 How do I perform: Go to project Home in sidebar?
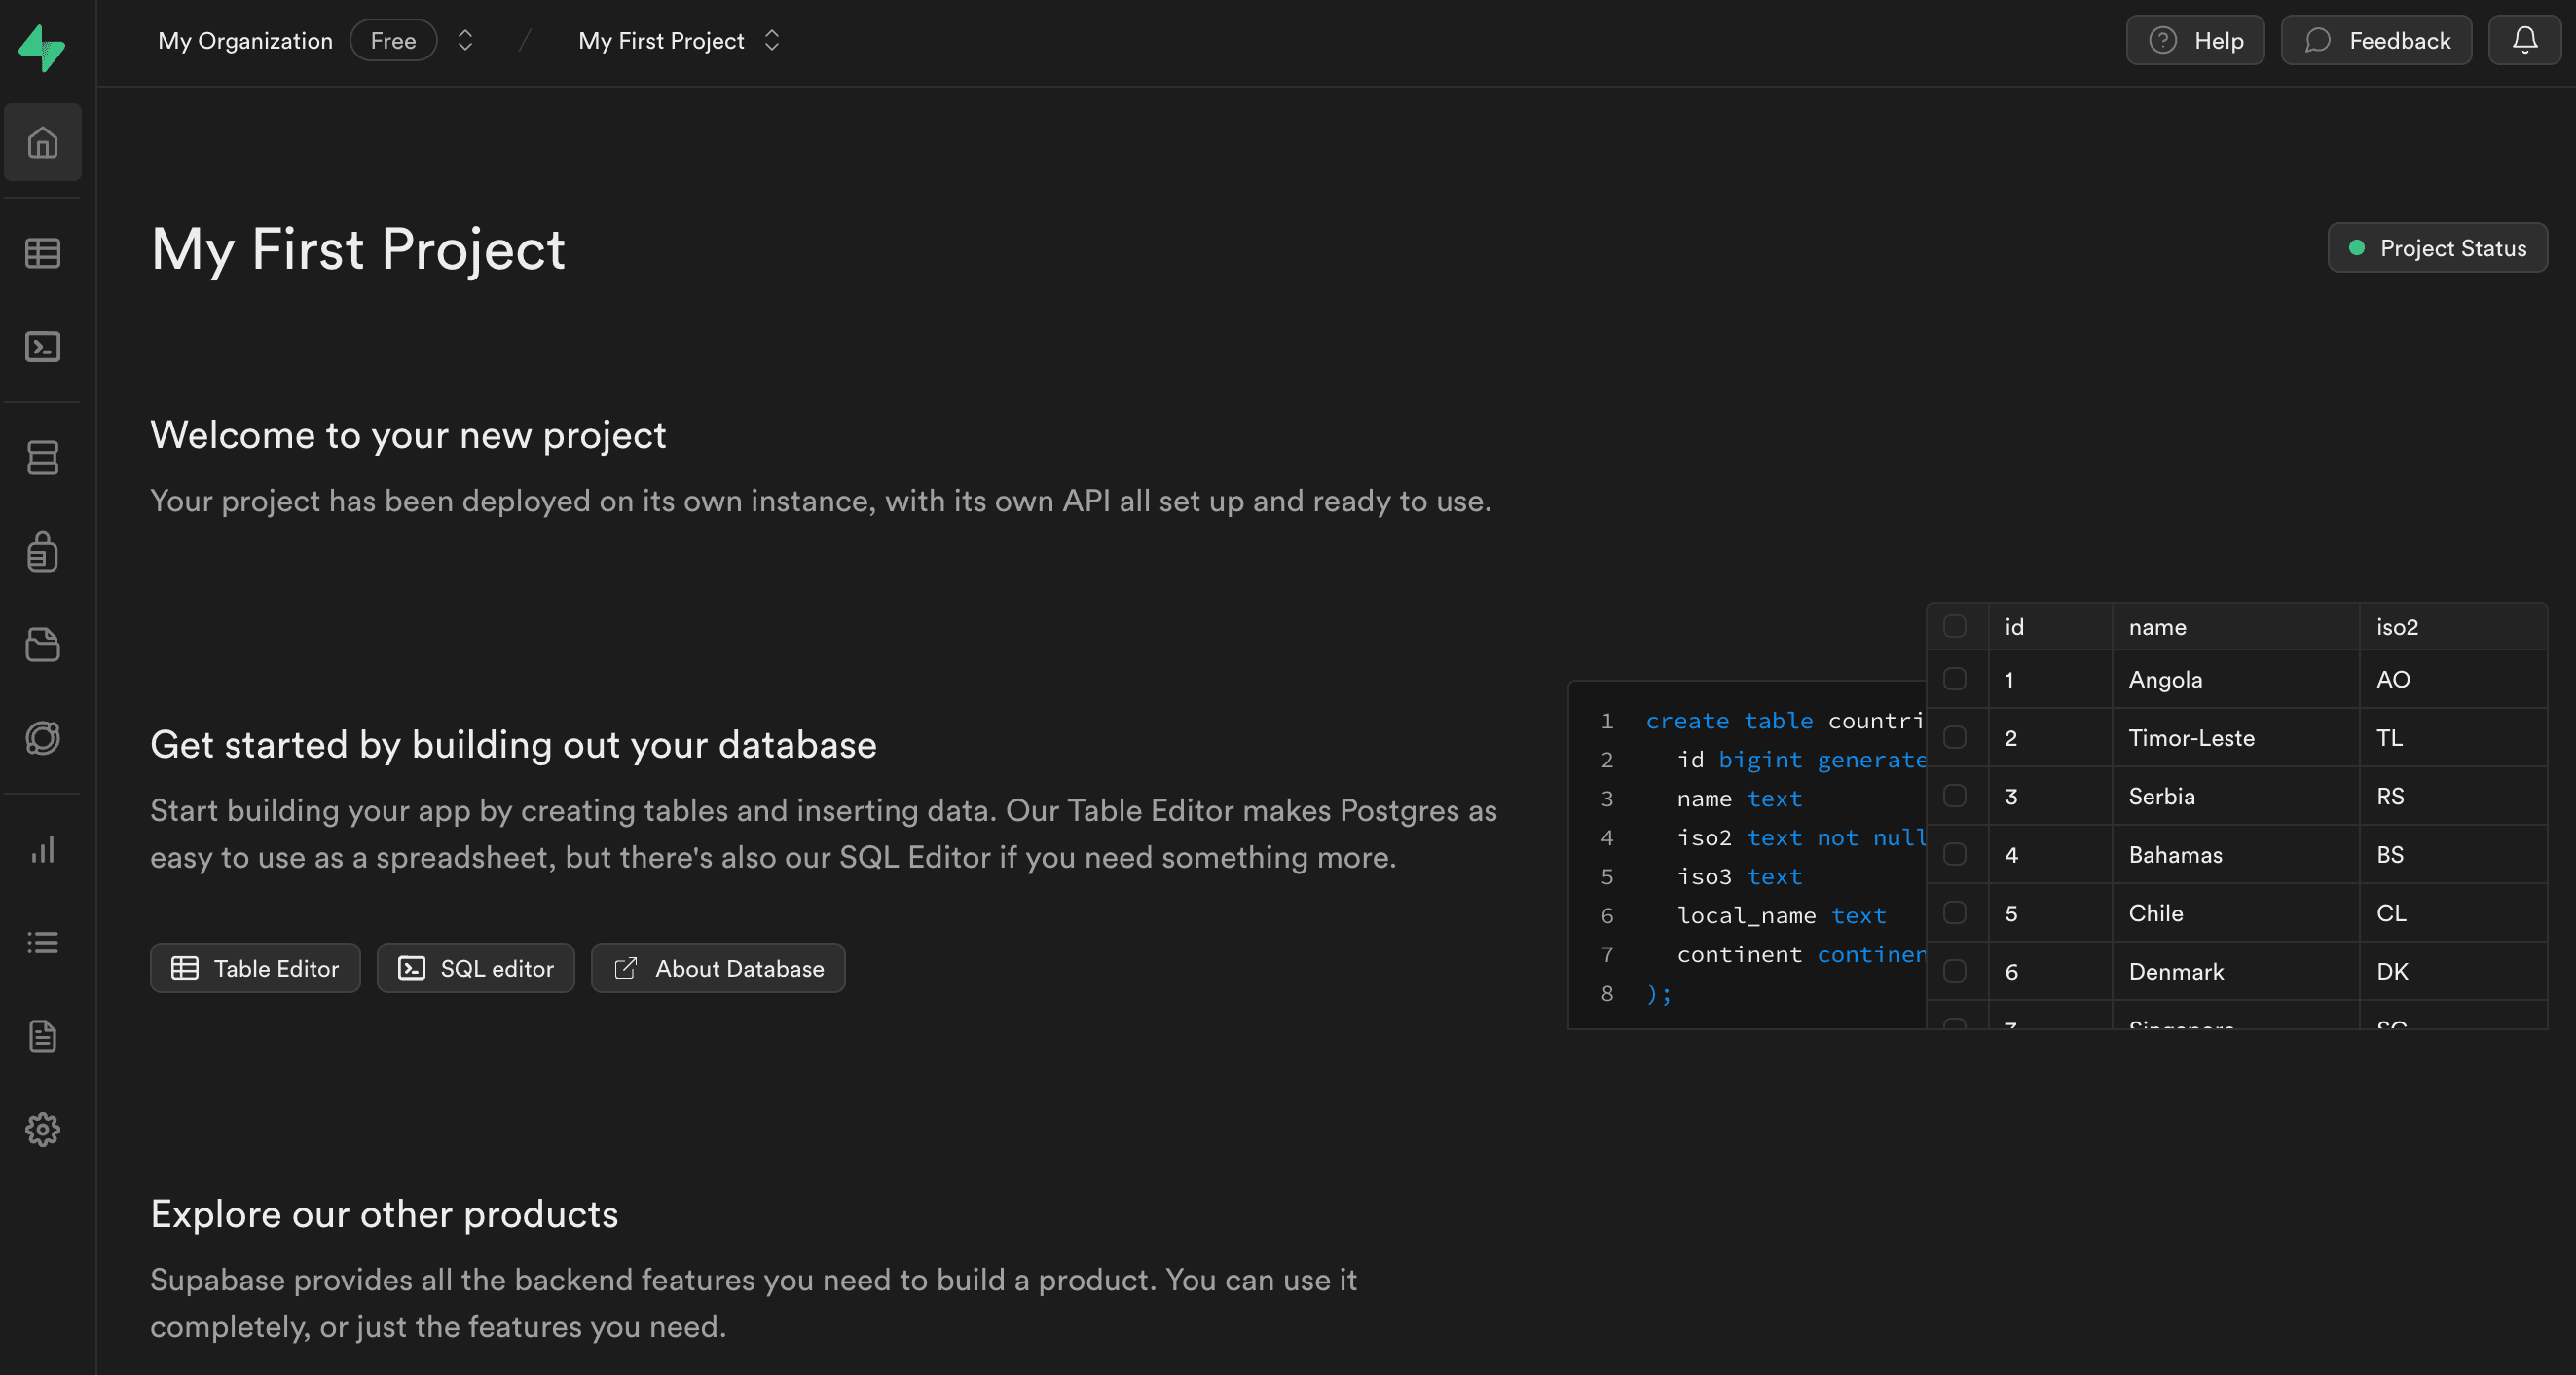(x=42, y=142)
